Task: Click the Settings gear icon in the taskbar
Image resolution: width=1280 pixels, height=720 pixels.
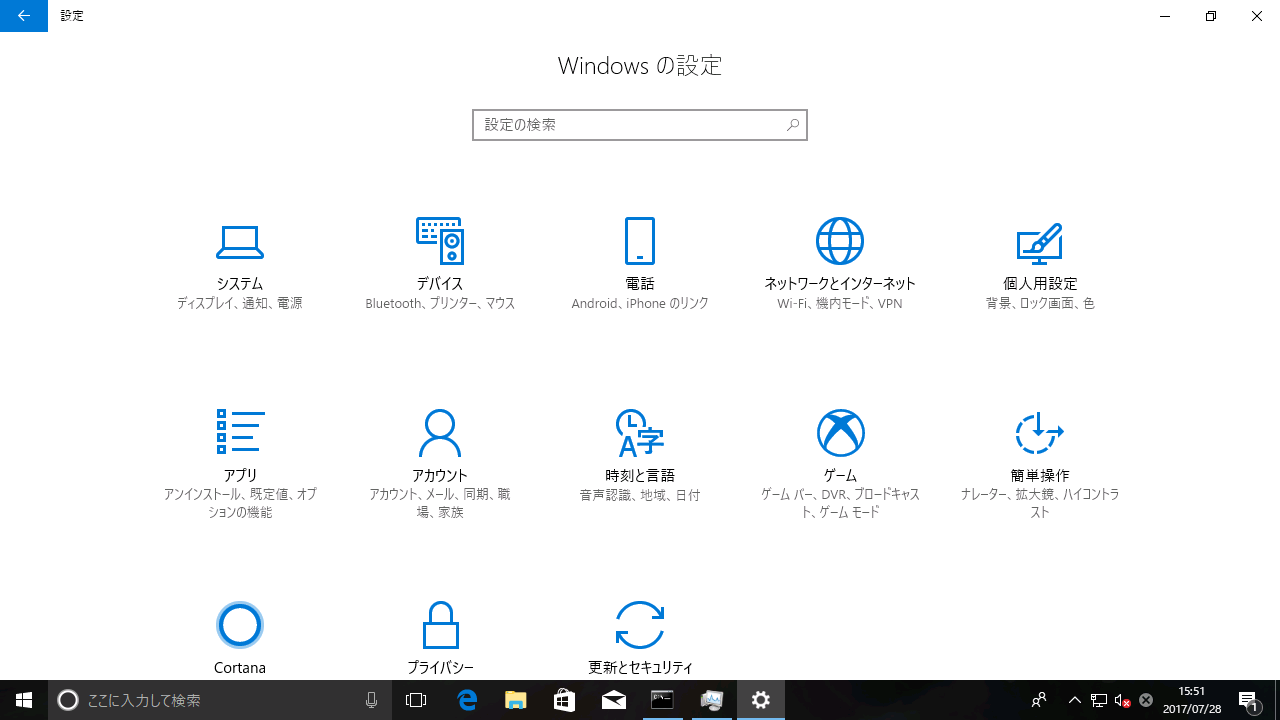Action: click(761, 700)
